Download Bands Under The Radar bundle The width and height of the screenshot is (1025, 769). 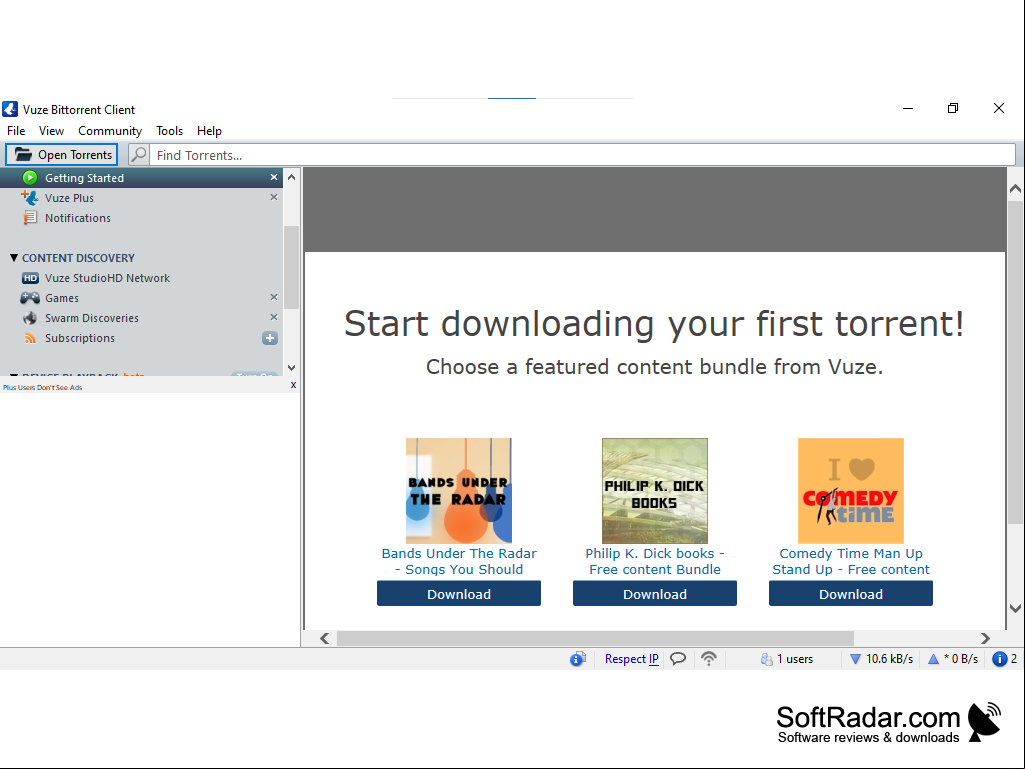[459, 594]
